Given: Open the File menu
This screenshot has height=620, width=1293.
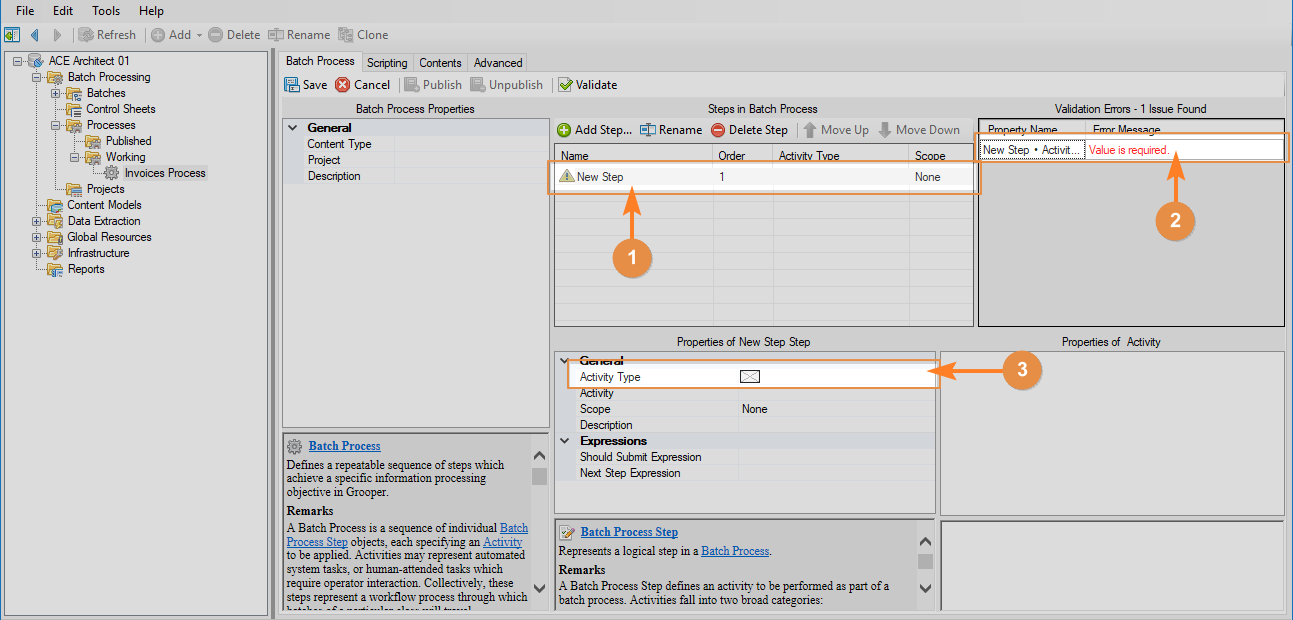Looking at the screenshot, I should 25,11.
